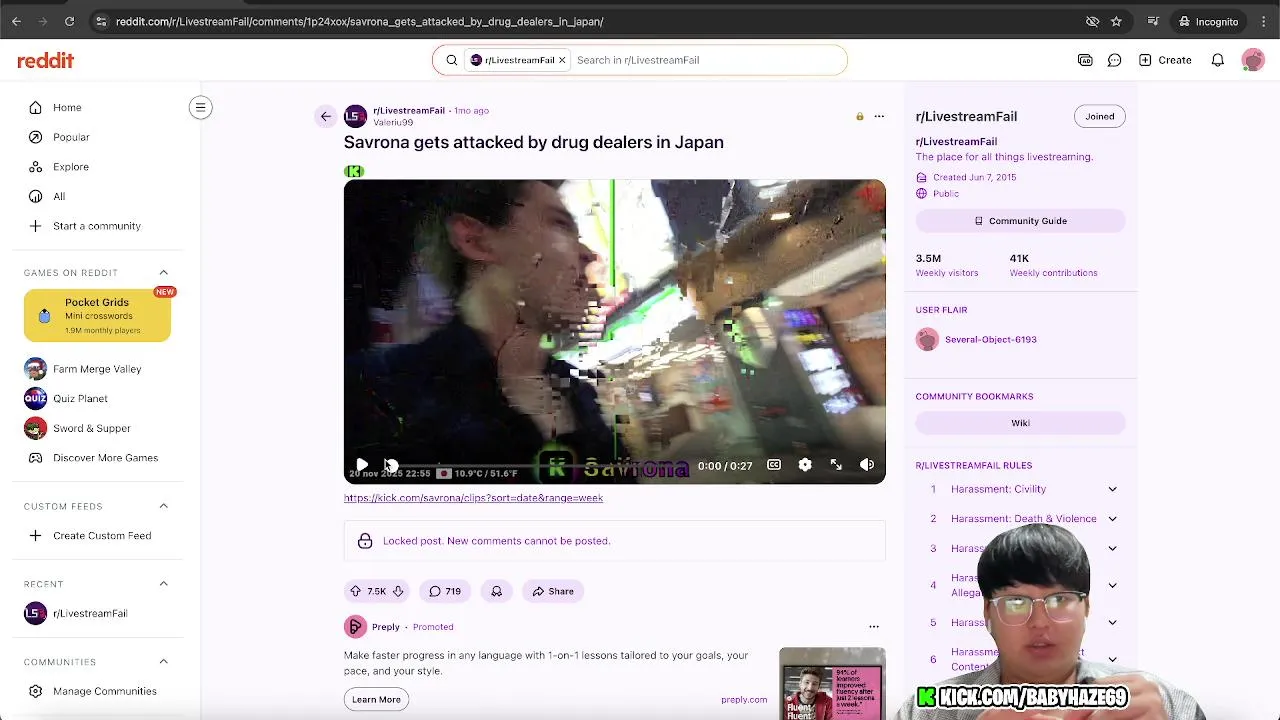The height and width of the screenshot is (720, 1280).
Task: Open the Wiki community bookmark
Action: 1020,423
